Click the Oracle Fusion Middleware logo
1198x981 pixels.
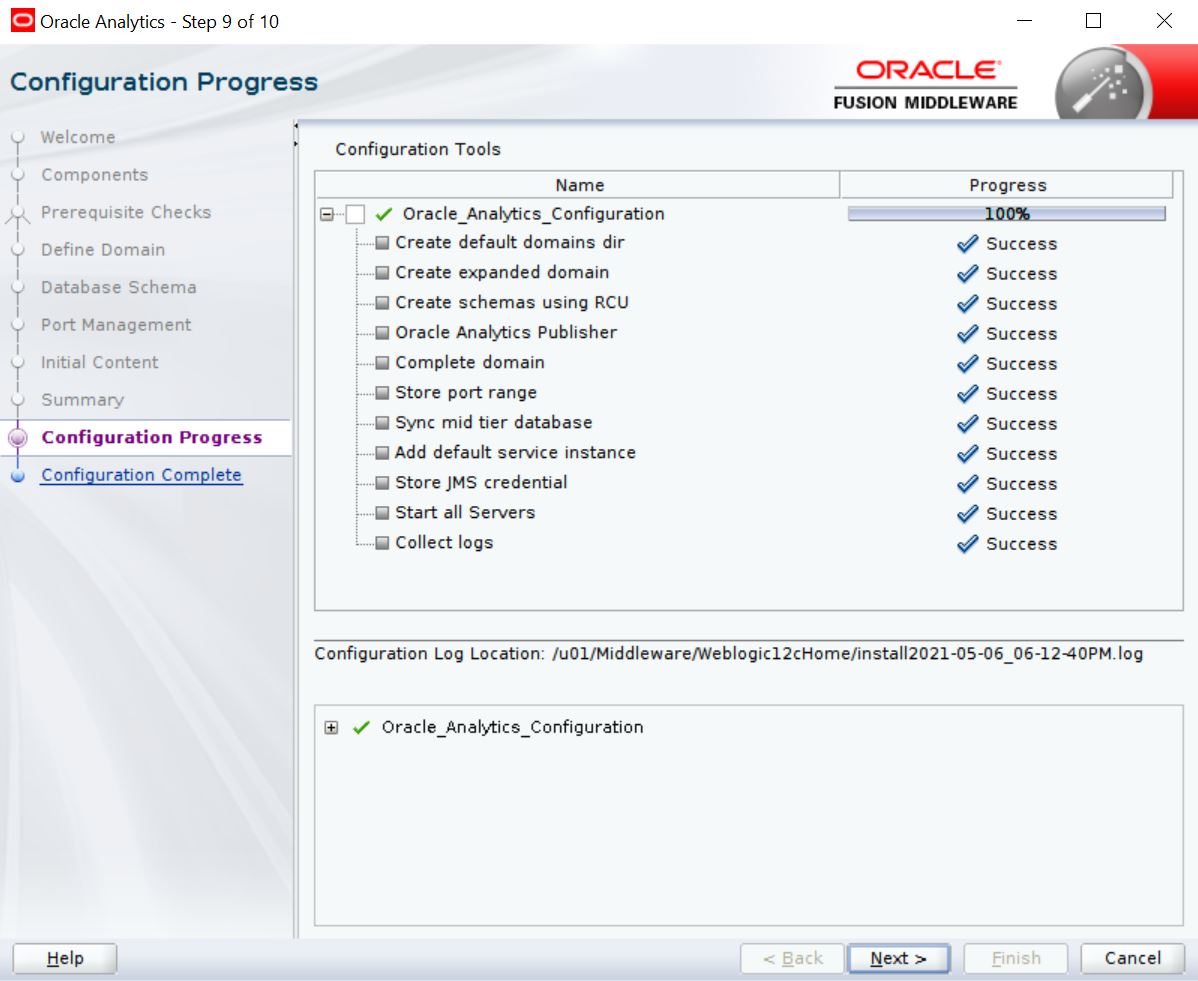coord(925,85)
